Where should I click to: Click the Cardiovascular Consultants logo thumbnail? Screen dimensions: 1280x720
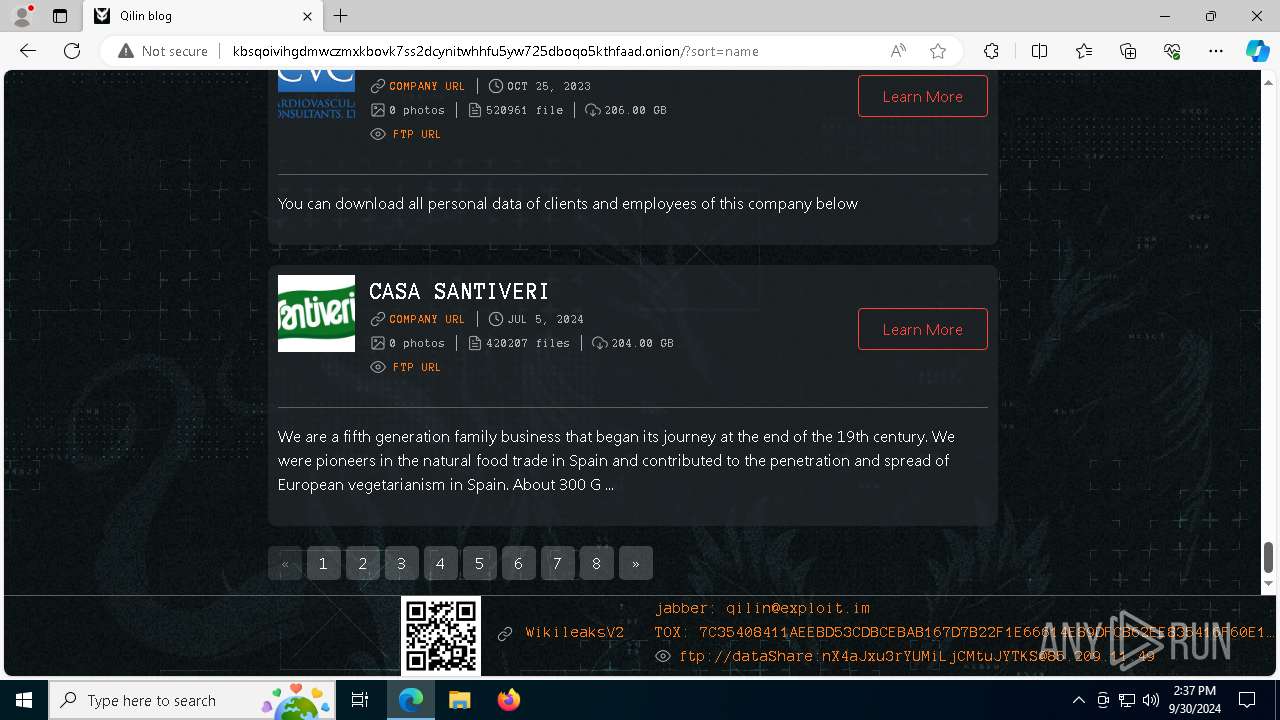(316, 96)
